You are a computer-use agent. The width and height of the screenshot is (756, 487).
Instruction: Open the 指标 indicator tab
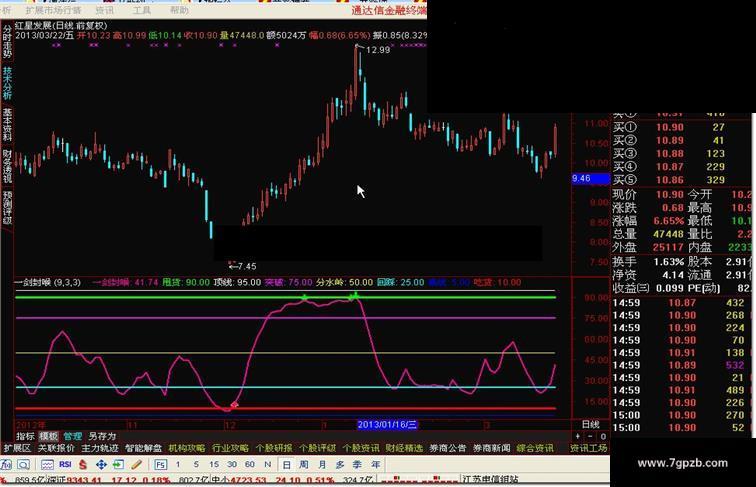pyautogui.click(x=25, y=436)
